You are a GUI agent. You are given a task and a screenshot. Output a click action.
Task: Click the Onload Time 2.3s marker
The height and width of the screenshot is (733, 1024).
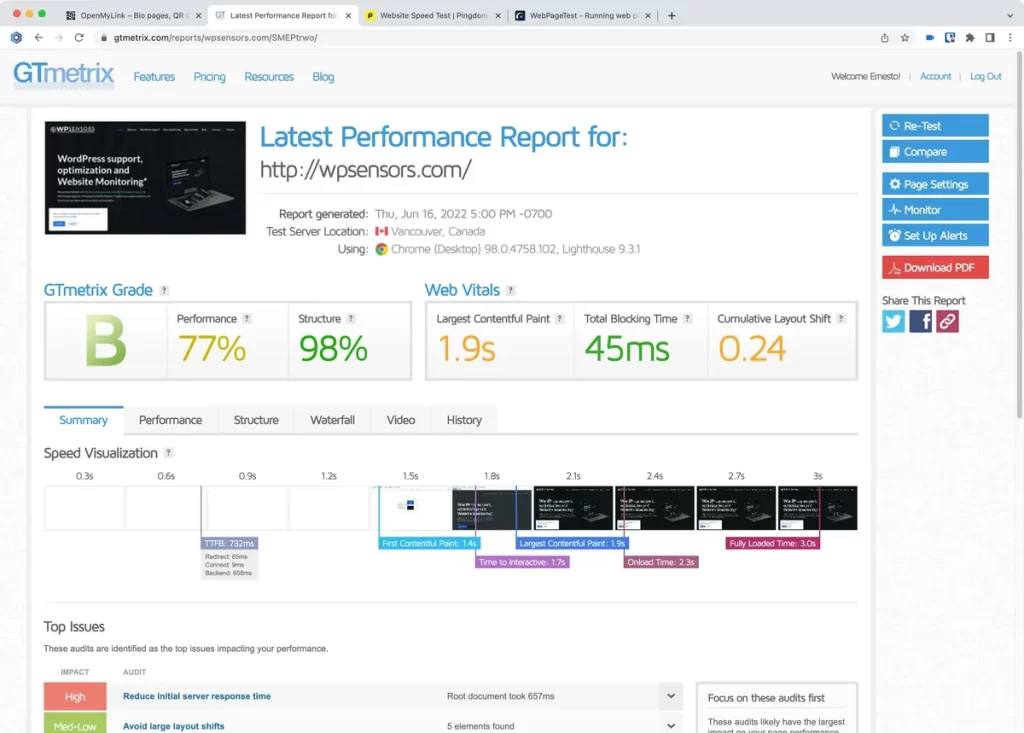(x=660, y=562)
